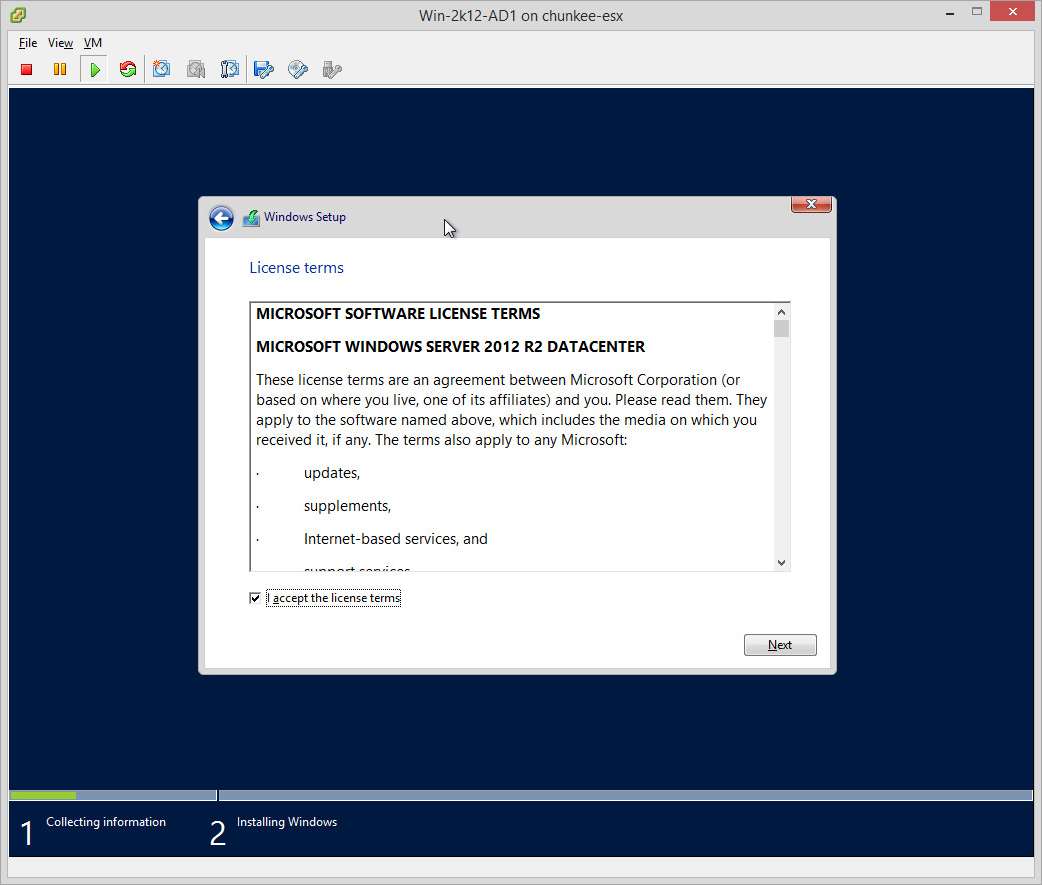1042x885 pixels.
Task: Open the Snapshot Manager icon
Action: tap(230, 69)
